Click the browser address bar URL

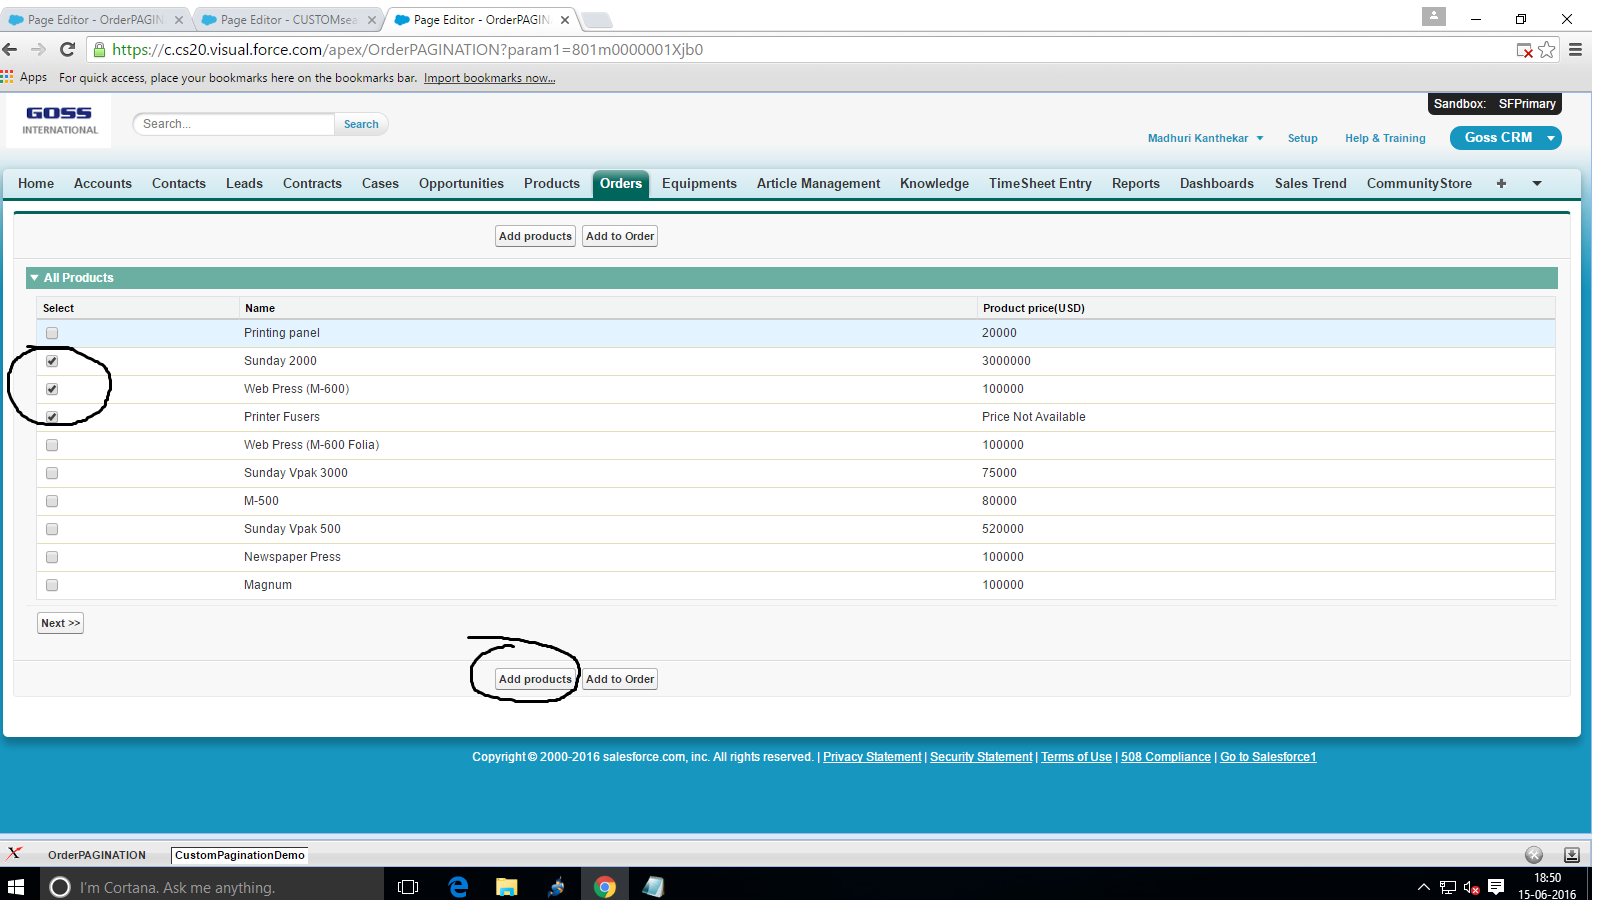(408, 50)
